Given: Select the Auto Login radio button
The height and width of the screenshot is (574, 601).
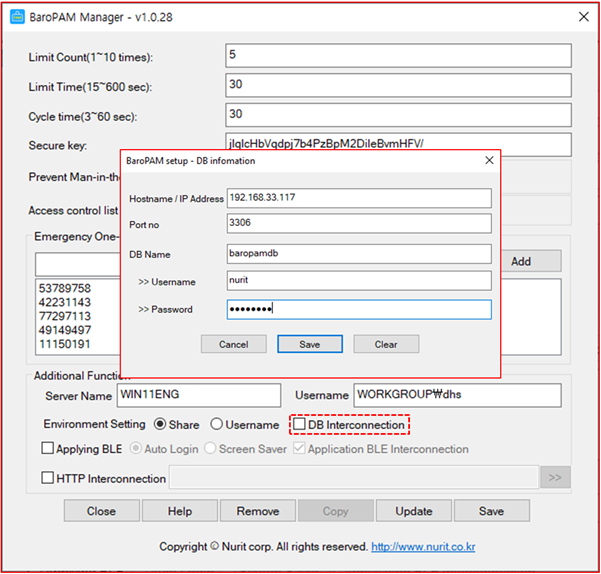Looking at the screenshot, I should (136, 448).
